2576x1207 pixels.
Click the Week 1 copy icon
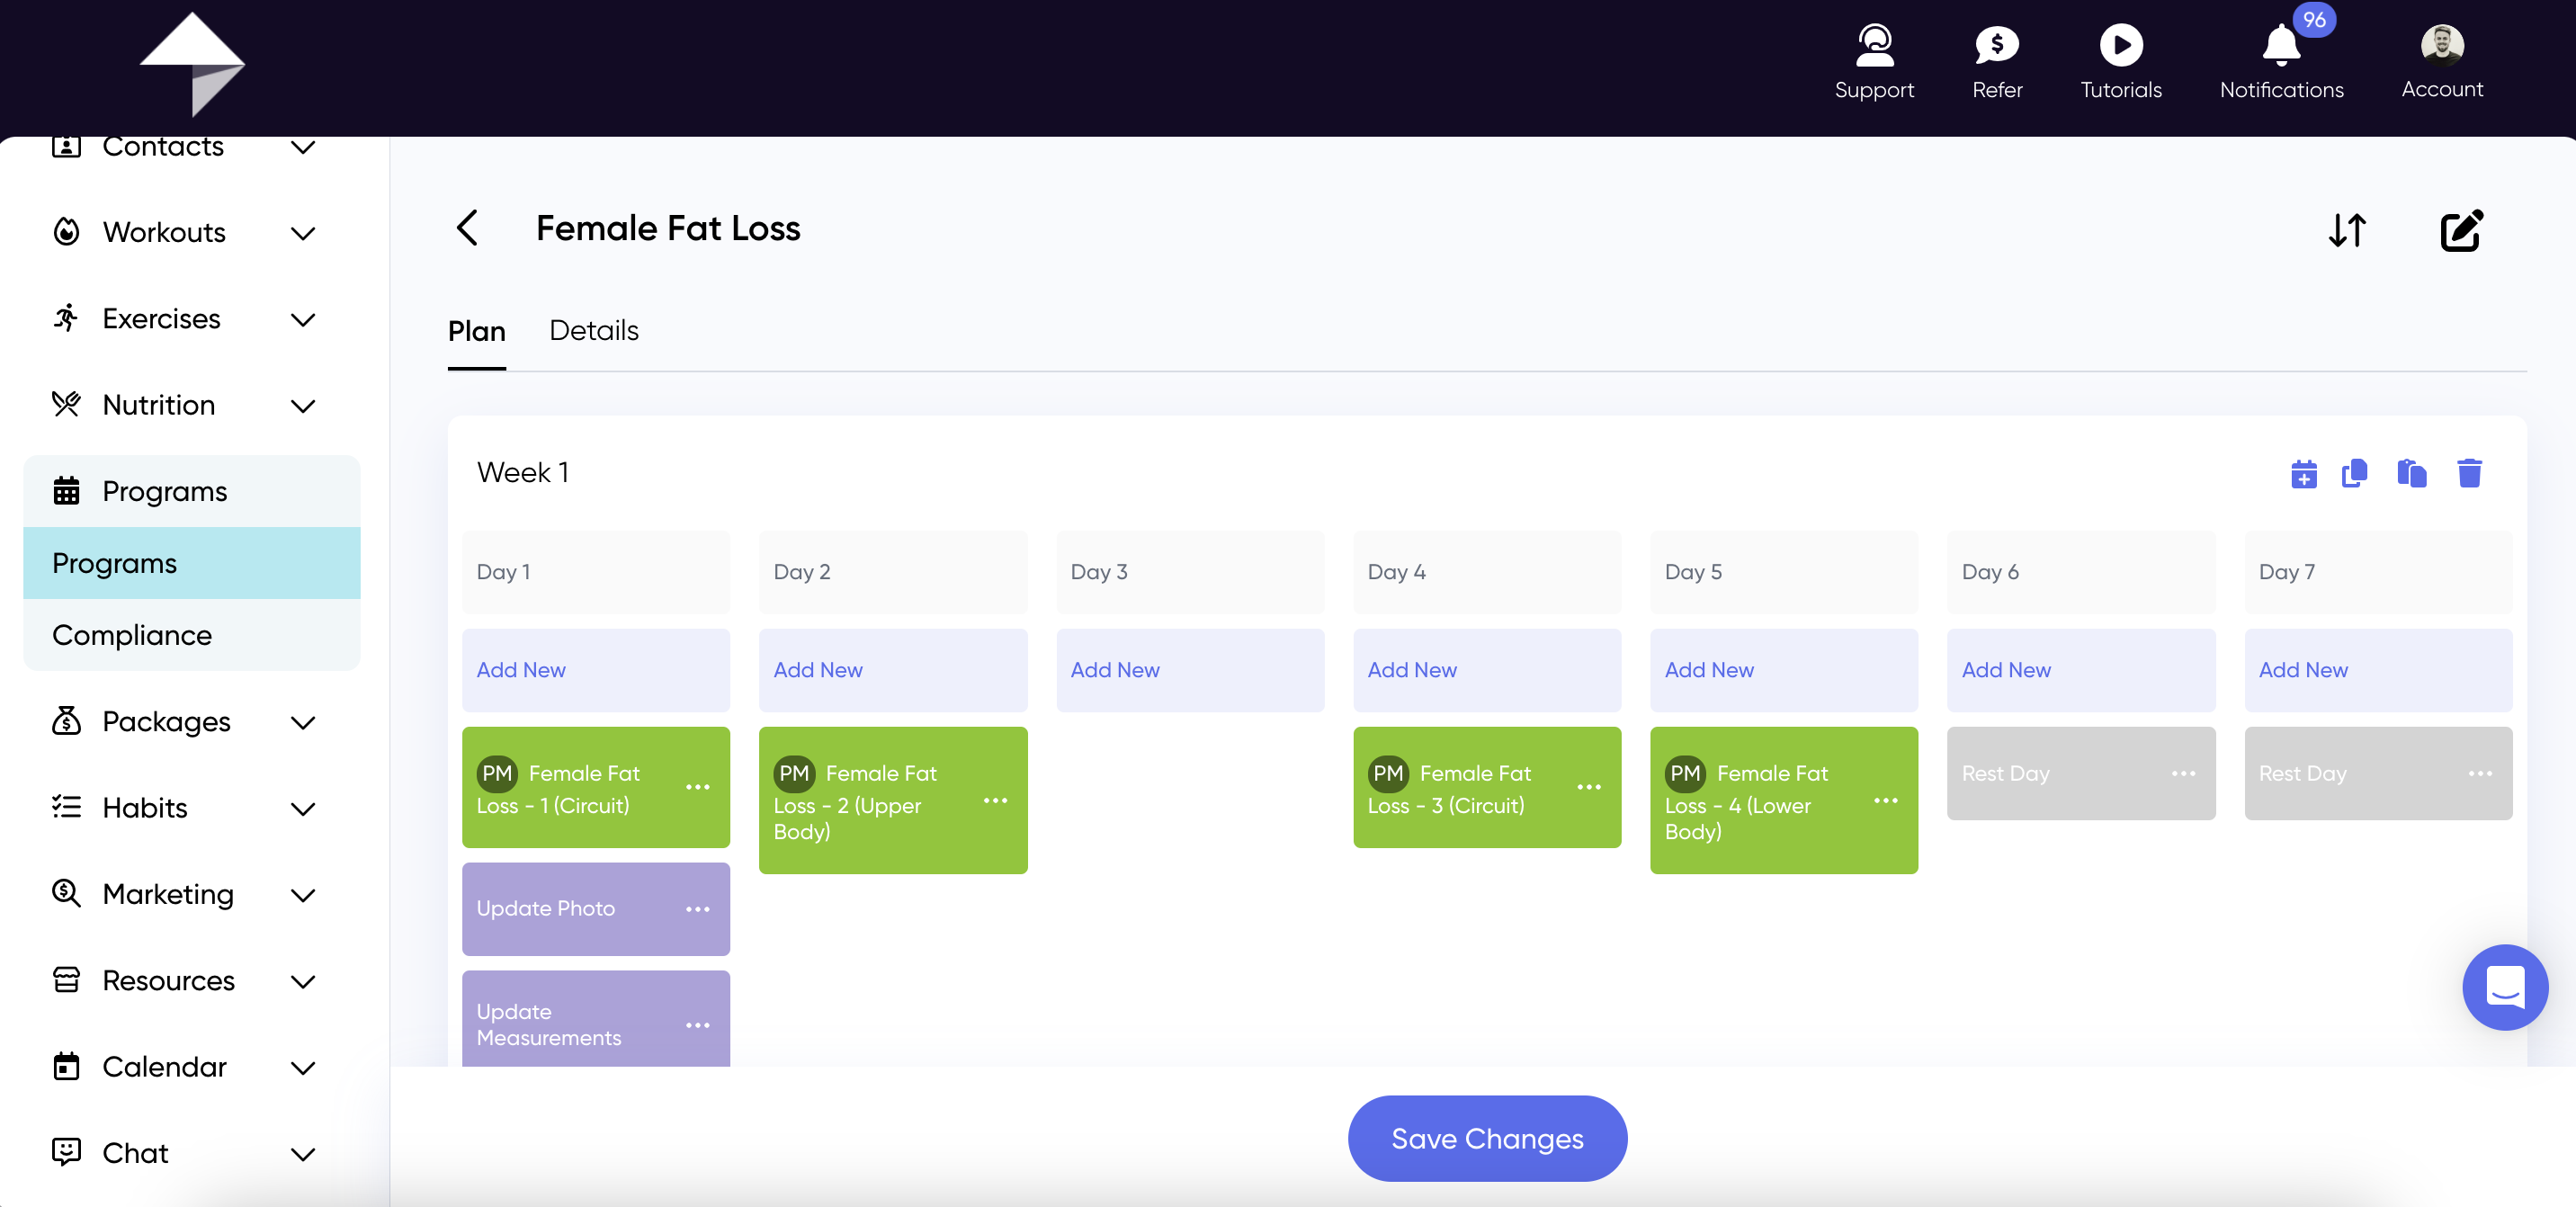pos(2355,473)
